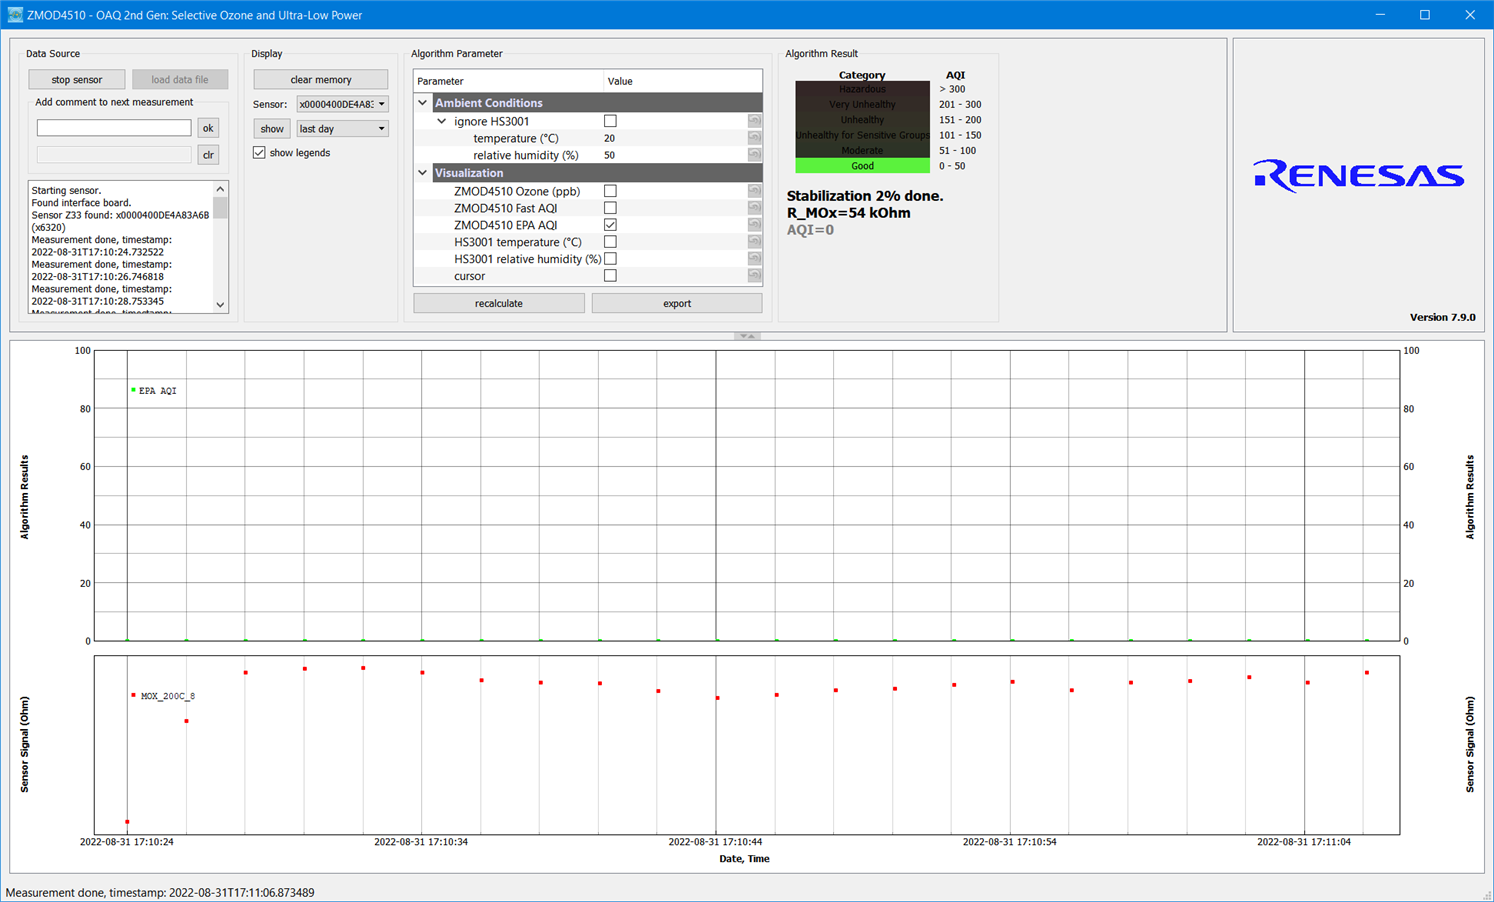Collapse the ignore HS3001 sub-tree

point(442,121)
